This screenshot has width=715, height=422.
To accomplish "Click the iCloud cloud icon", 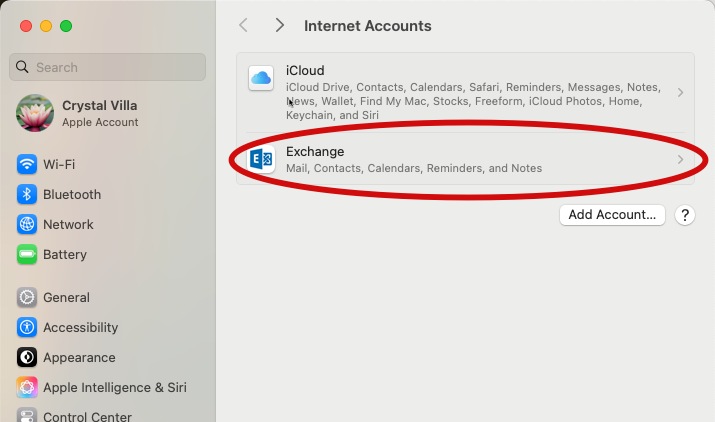I will click(x=261, y=78).
